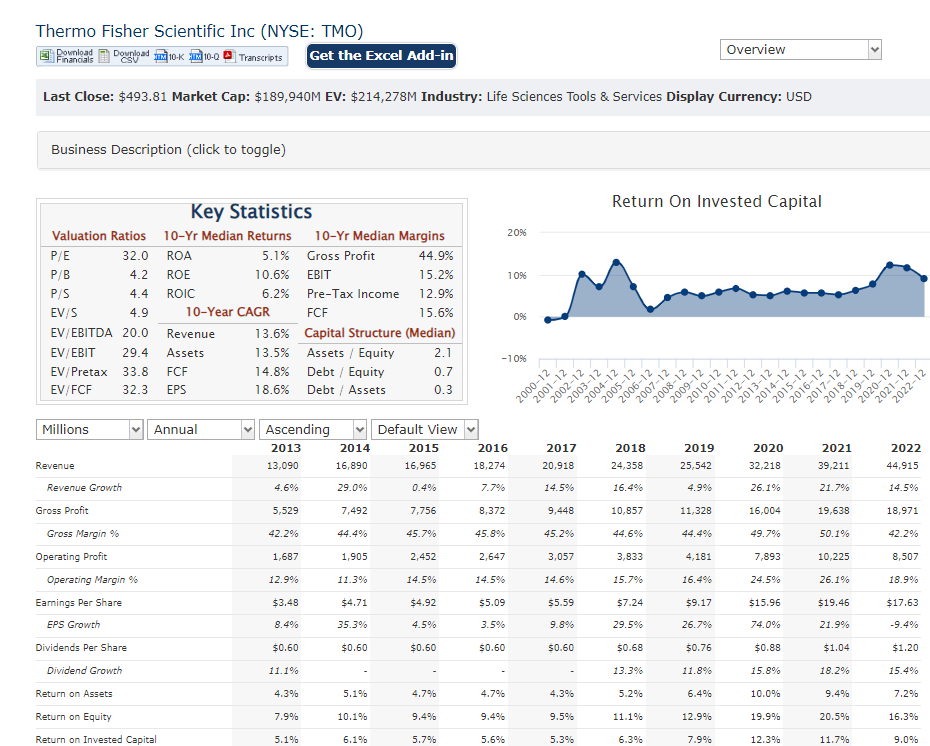Click the EV value $214,278M
This screenshot has height=746, width=930.
point(384,97)
